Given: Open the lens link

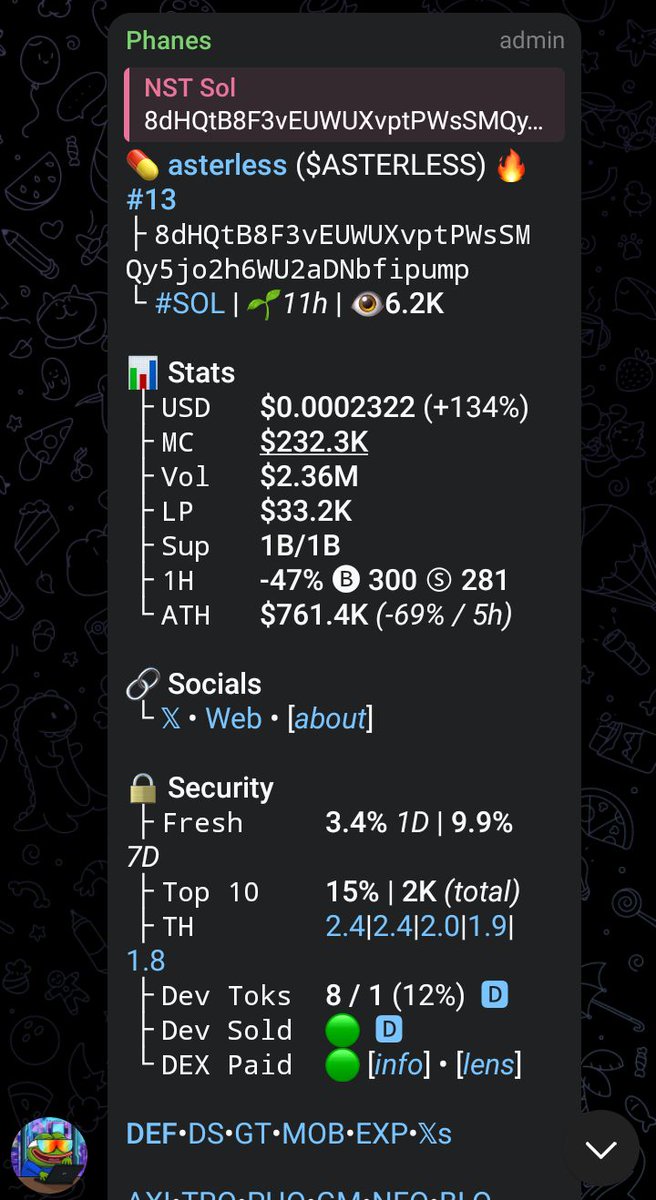Looking at the screenshot, I should (489, 1064).
